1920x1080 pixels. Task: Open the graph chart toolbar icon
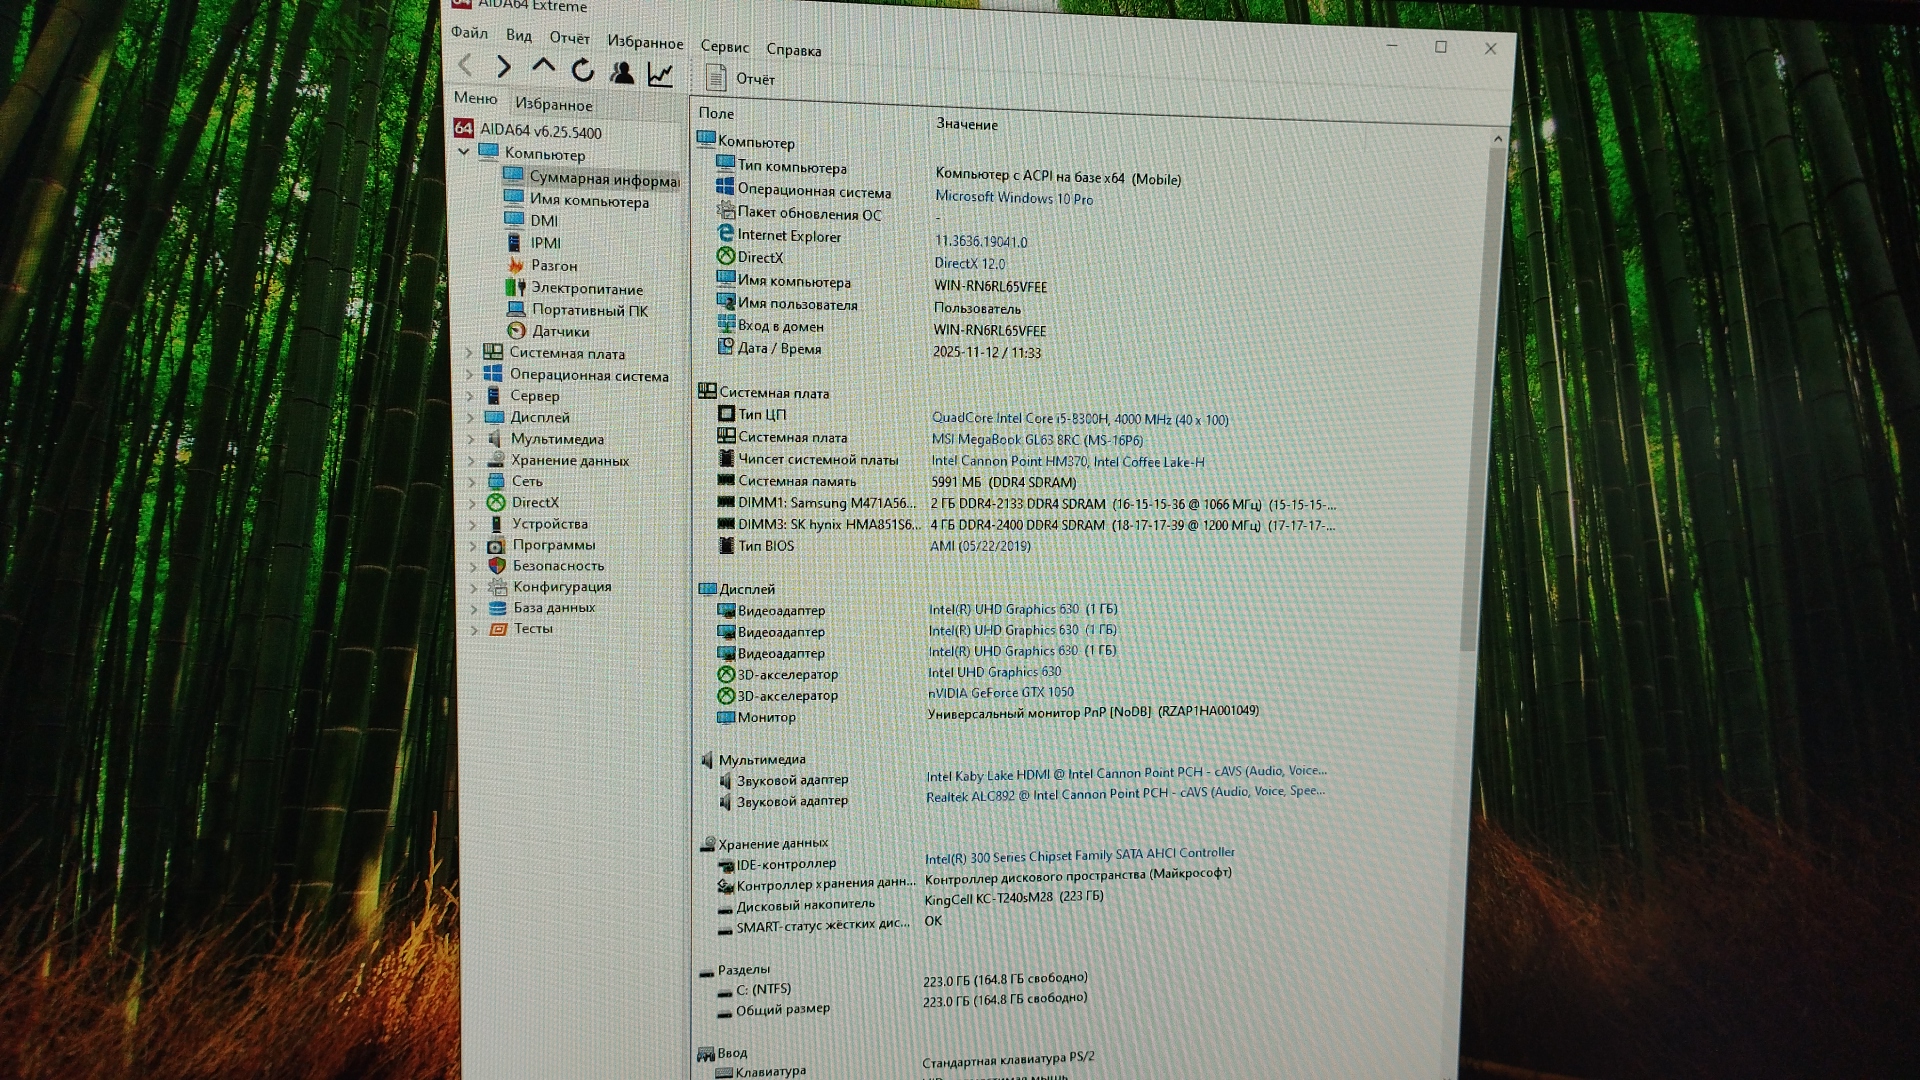660,74
